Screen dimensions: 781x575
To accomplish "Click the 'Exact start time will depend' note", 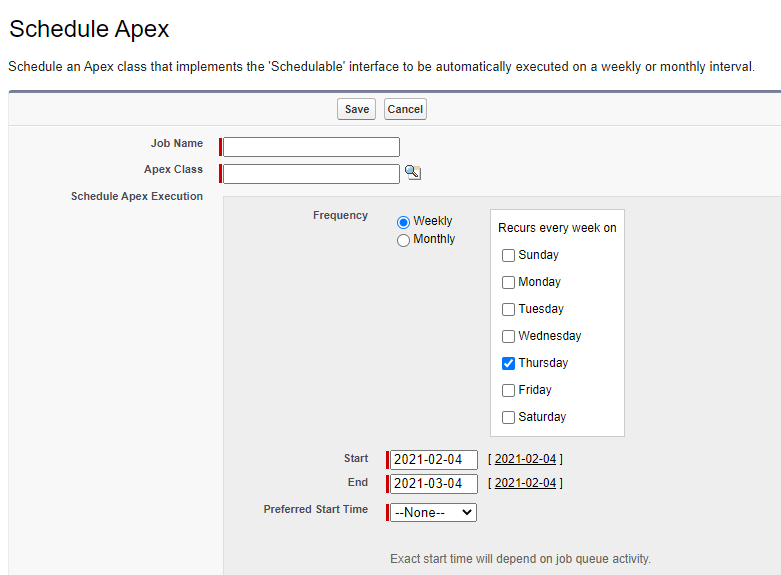I will [521, 559].
